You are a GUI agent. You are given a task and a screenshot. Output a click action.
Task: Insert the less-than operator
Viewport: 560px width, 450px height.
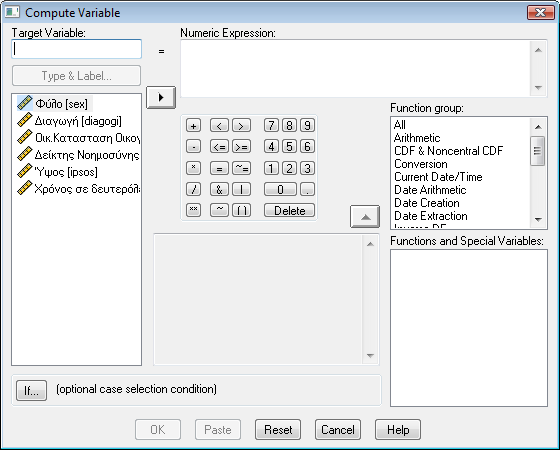coord(219,125)
